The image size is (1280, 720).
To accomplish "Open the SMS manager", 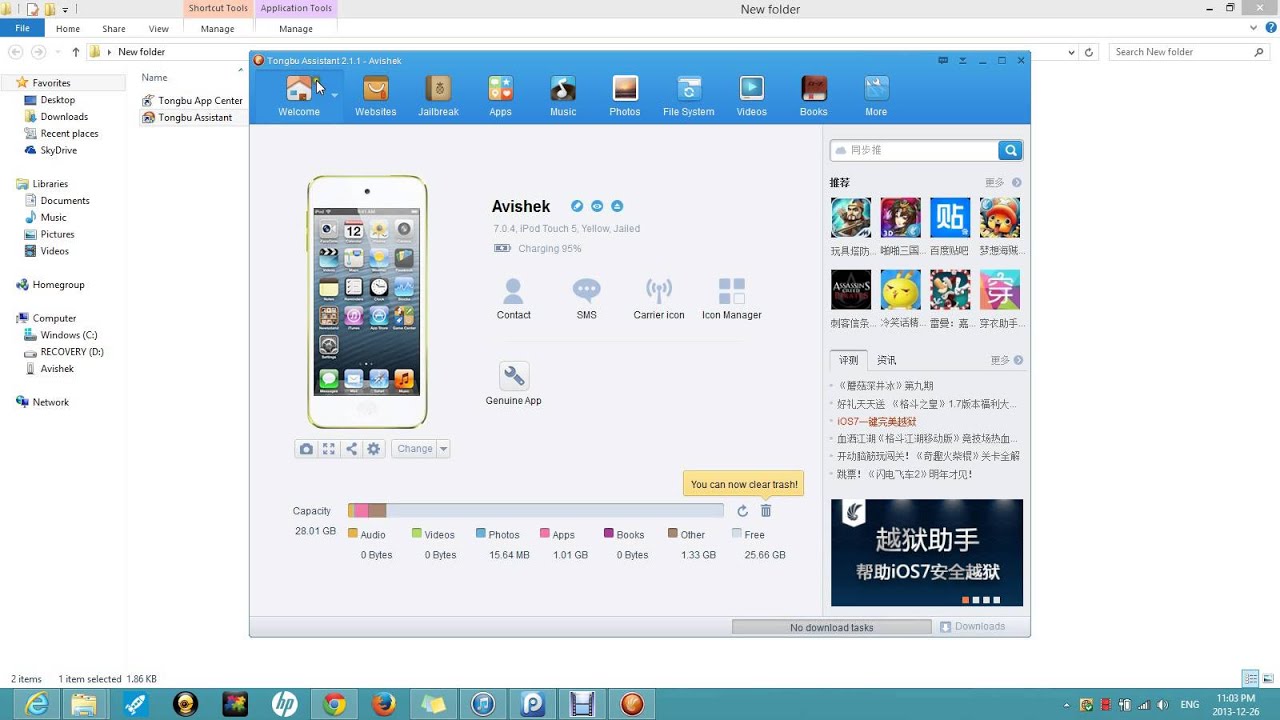I will 586,299.
